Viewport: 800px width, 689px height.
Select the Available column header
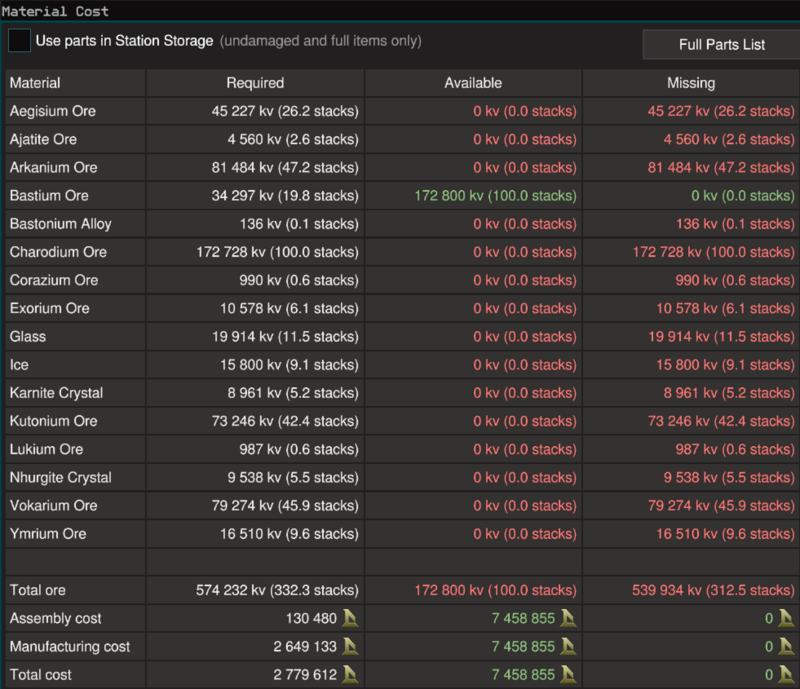pyautogui.click(x=473, y=83)
